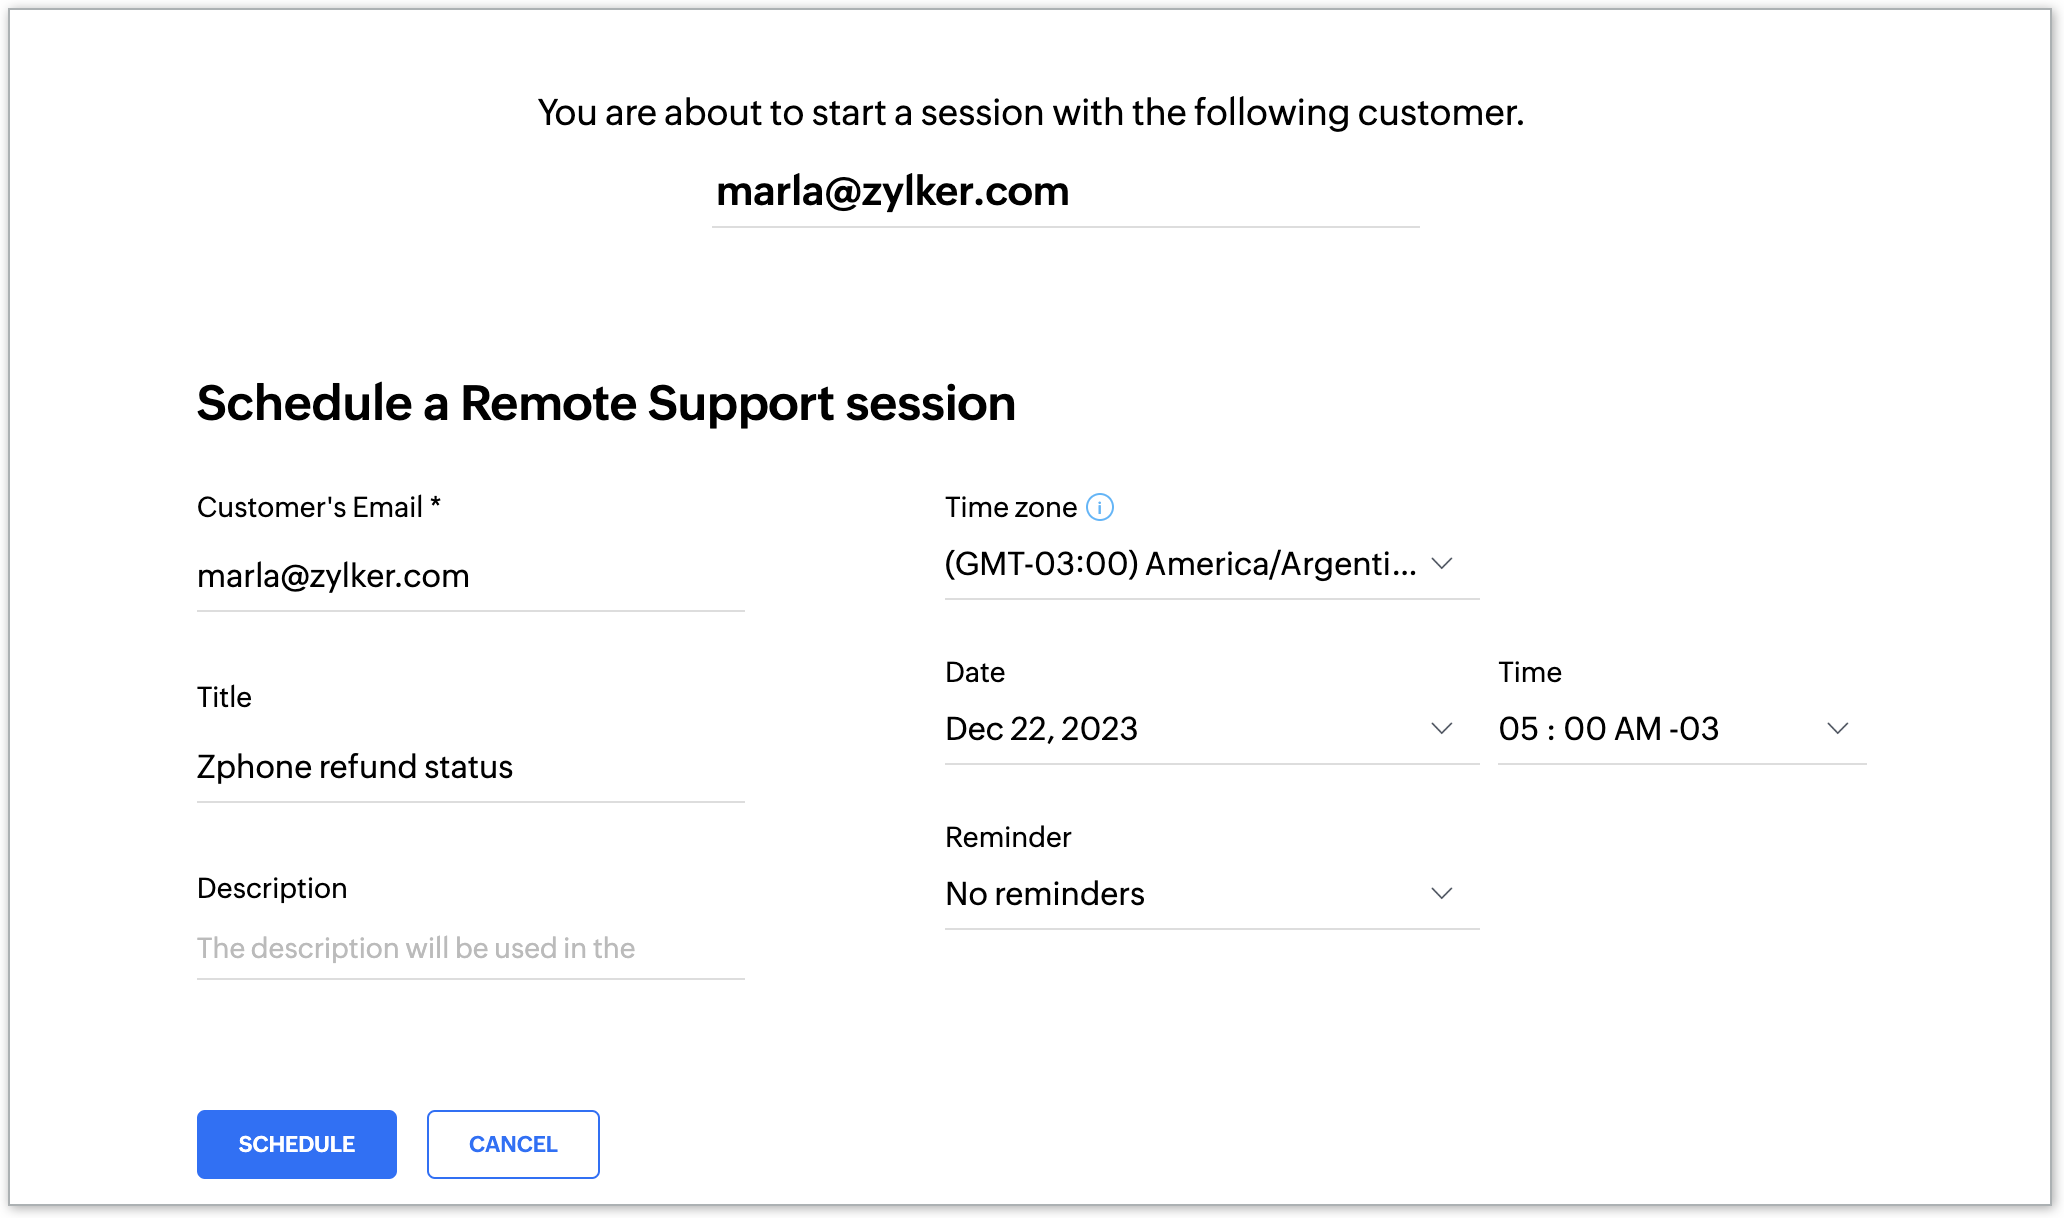
Task: Select the Dec 22, 2023 date value
Action: 1041,729
